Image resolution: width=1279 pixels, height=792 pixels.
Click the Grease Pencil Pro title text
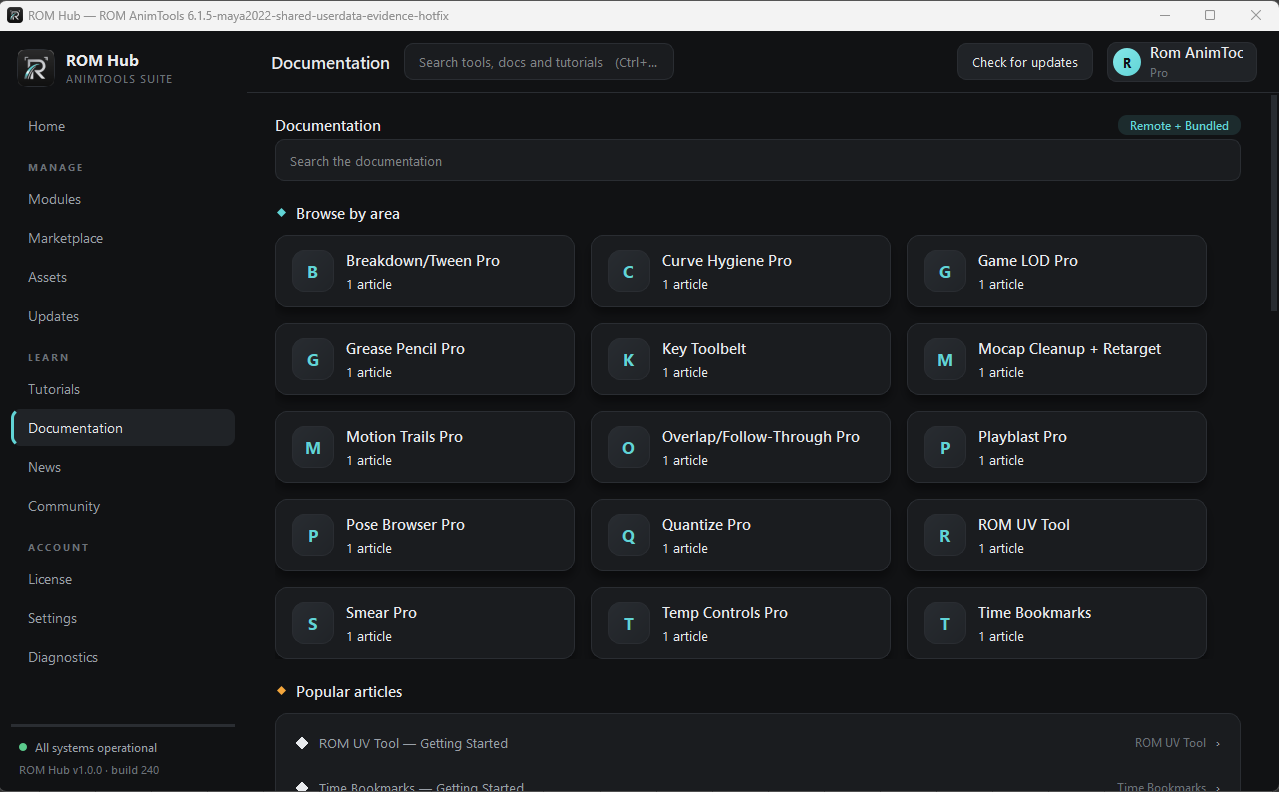point(405,348)
